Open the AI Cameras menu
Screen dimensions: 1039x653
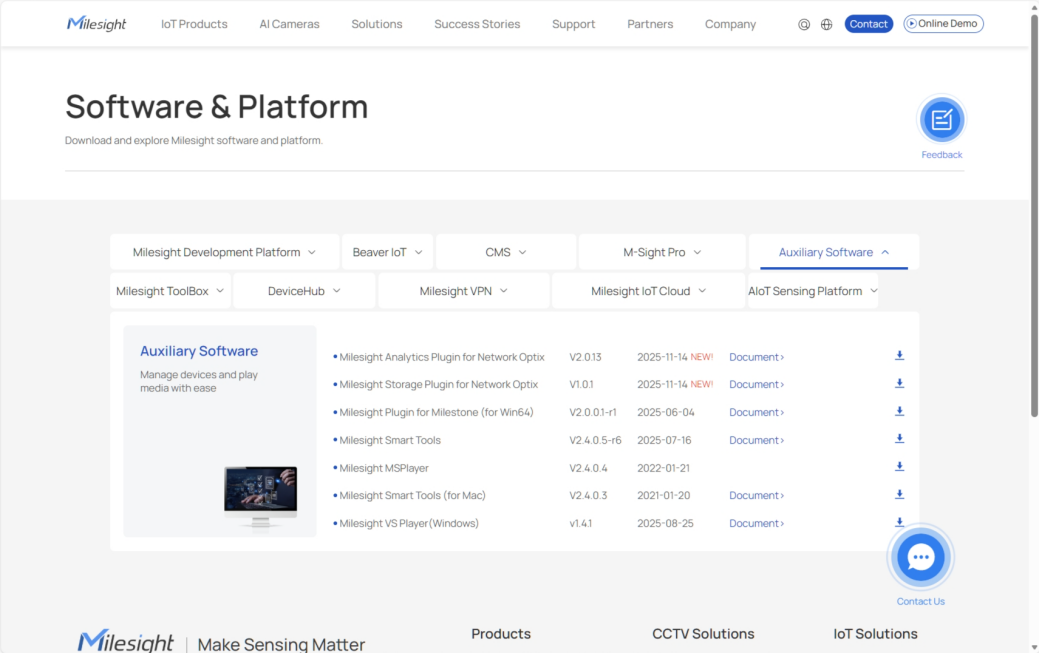[x=289, y=24]
